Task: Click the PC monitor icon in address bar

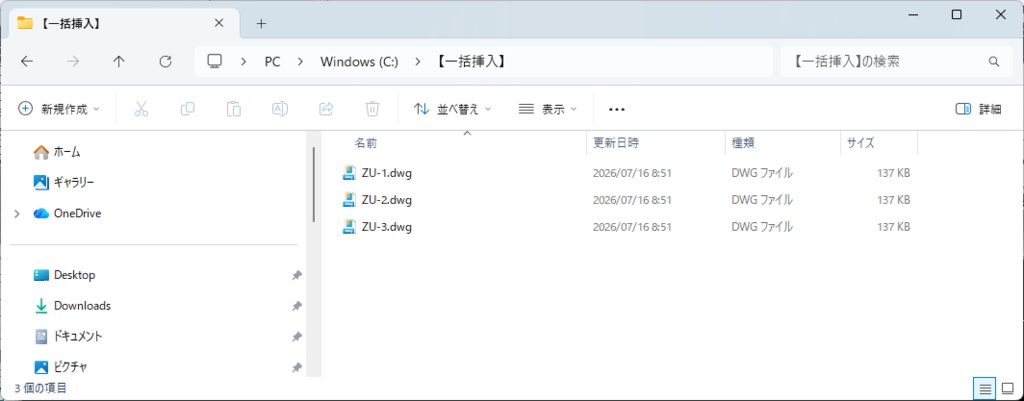Action: tap(215, 61)
